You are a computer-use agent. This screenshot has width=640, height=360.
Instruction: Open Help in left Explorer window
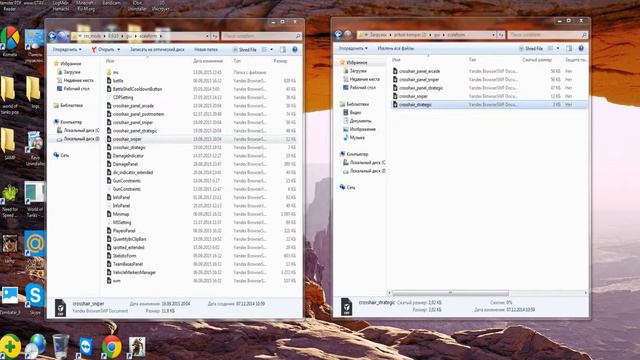coord(295,49)
